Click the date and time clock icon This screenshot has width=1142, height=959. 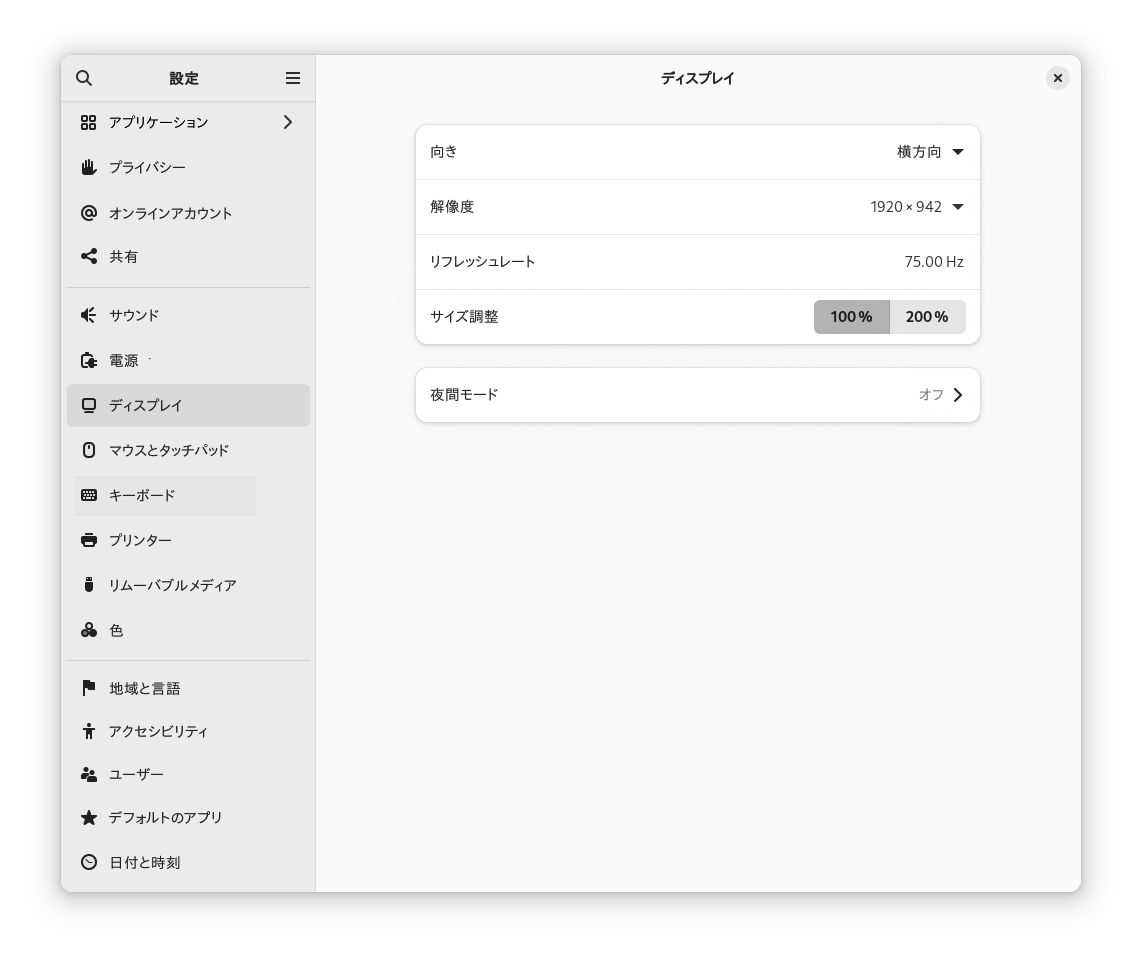[x=89, y=862]
